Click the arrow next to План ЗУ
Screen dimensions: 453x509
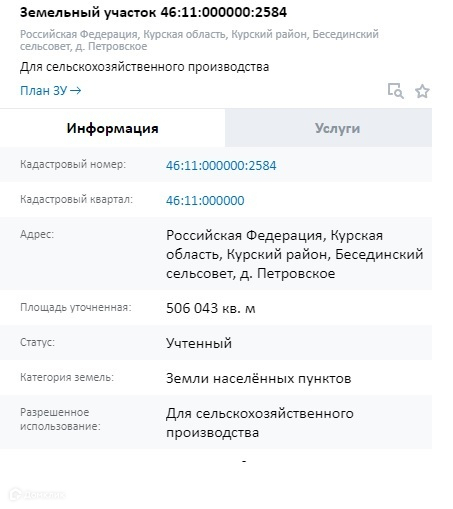tap(76, 91)
